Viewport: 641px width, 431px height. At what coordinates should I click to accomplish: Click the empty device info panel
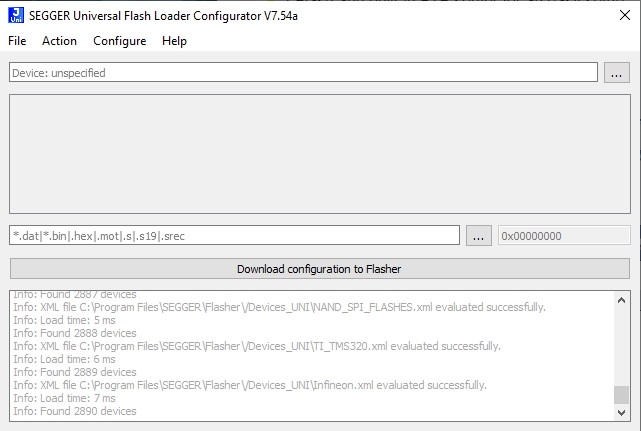[x=320, y=154]
